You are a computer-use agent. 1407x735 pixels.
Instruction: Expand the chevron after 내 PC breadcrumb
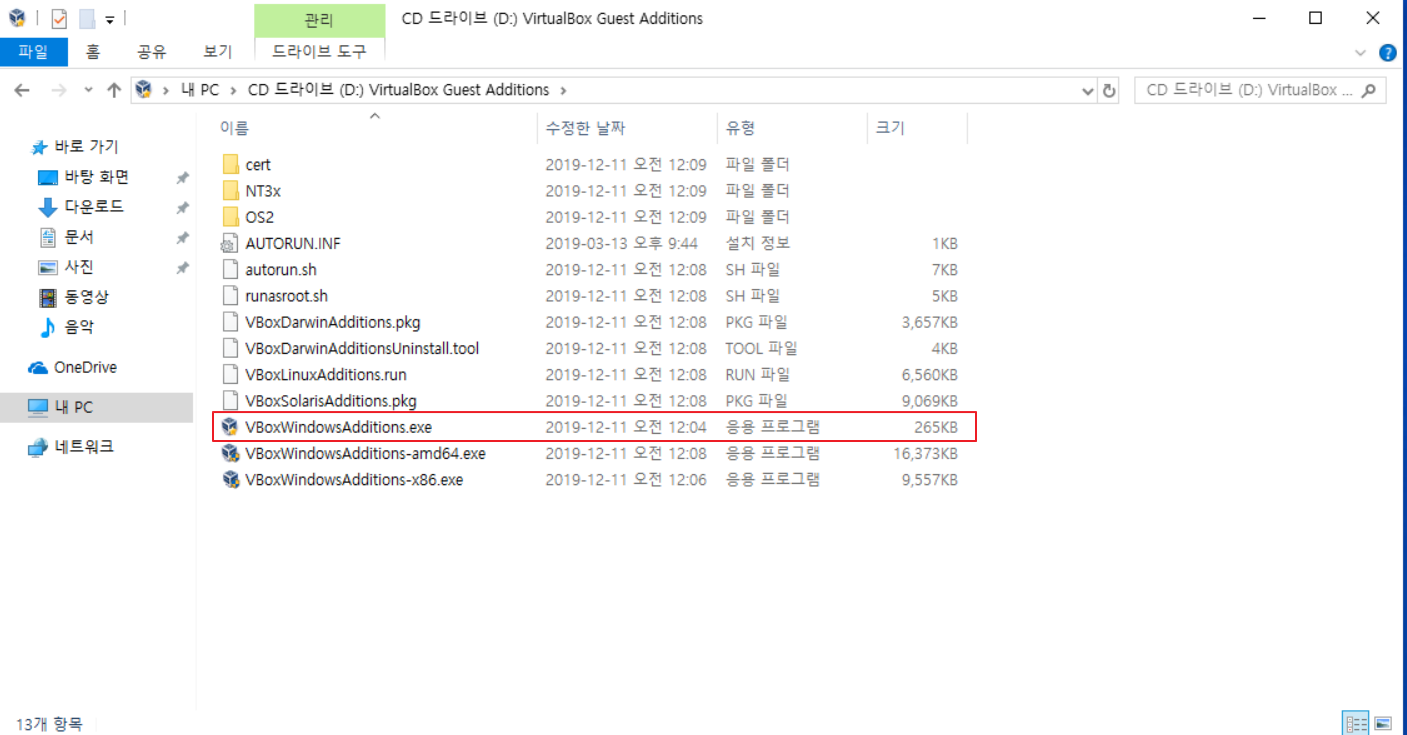pos(233,90)
